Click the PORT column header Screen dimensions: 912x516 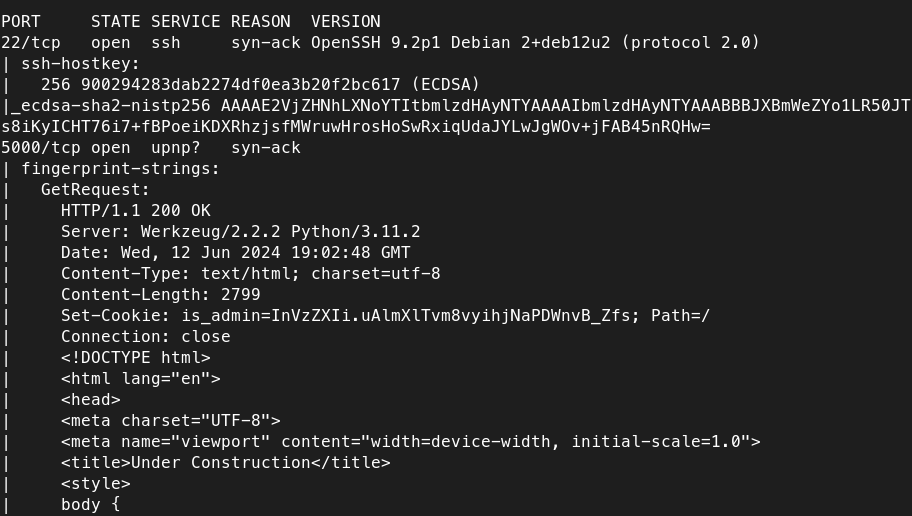coord(21,21)
